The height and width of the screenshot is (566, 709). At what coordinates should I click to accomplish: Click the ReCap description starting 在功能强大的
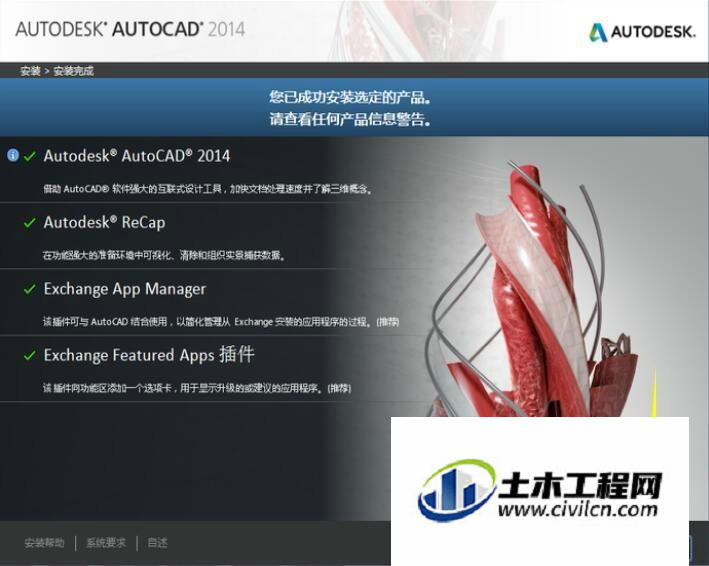(x=164, y=255)
